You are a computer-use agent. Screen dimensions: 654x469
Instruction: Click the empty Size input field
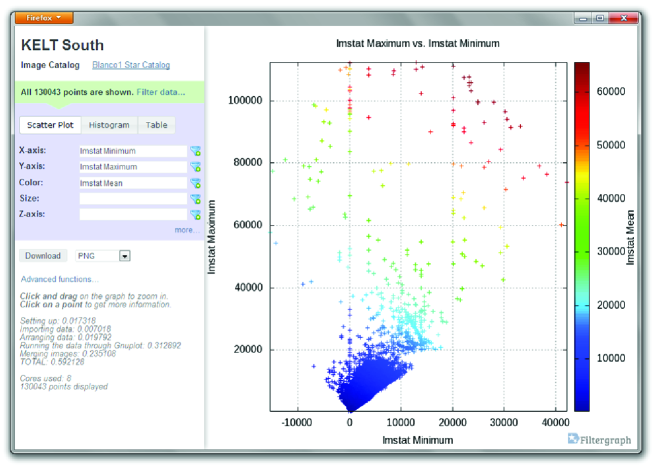click(133, 199)
